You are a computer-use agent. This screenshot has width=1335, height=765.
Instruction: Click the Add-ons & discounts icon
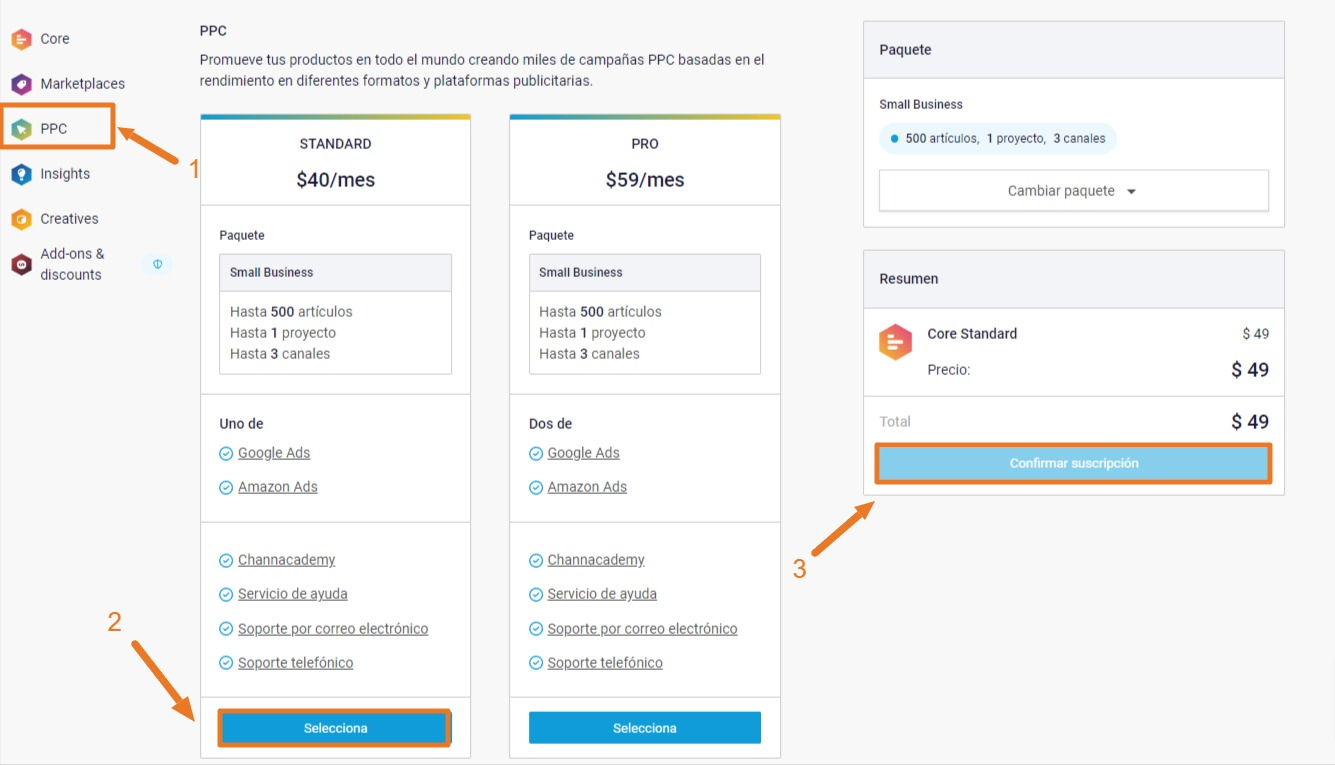coord(21,264)
